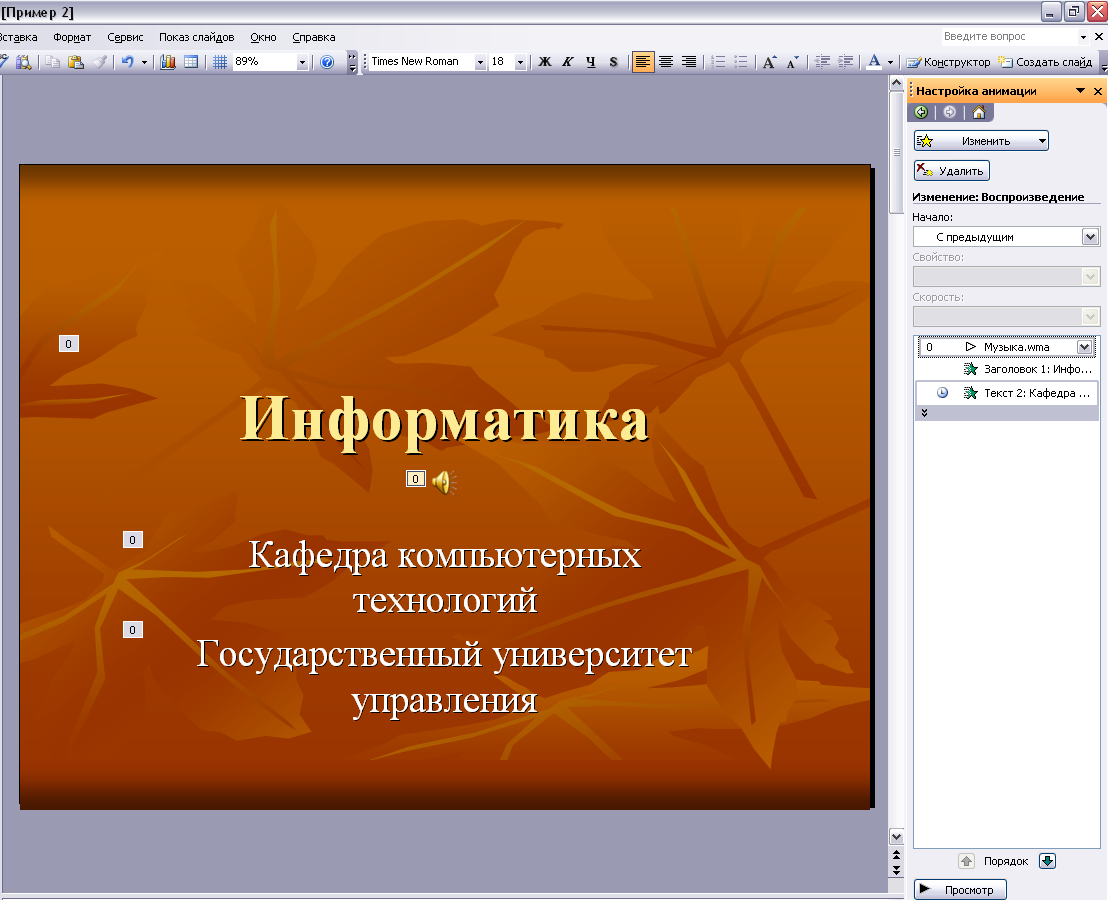Undo the last action
The image size is (1108, 900).
click(x=127, y=62)
